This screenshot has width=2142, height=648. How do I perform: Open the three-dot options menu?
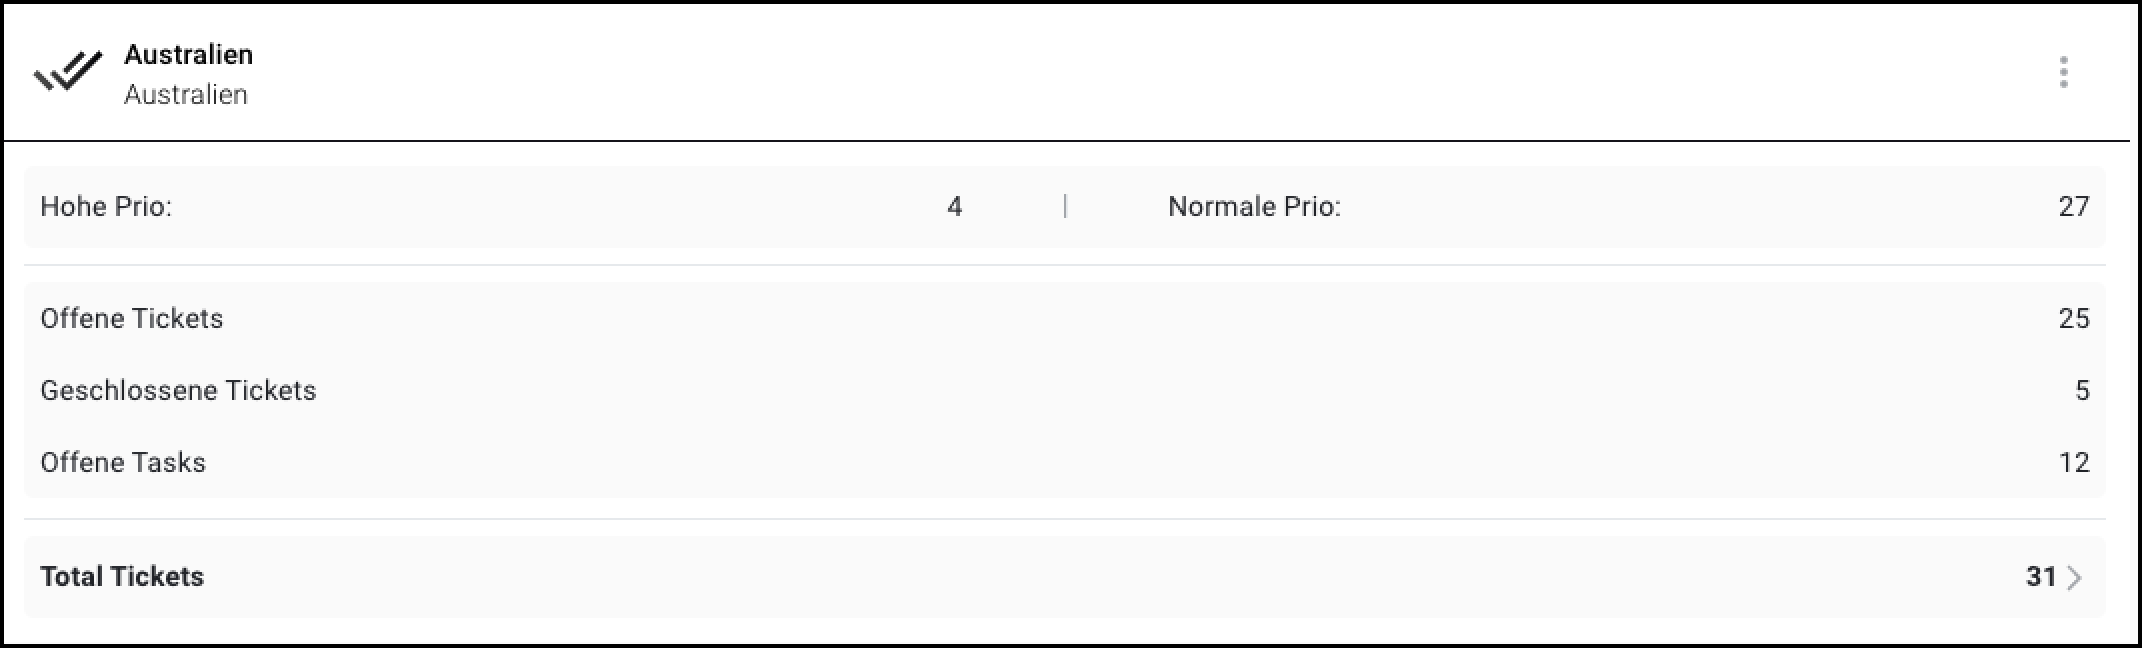(x=2063, y=72)
